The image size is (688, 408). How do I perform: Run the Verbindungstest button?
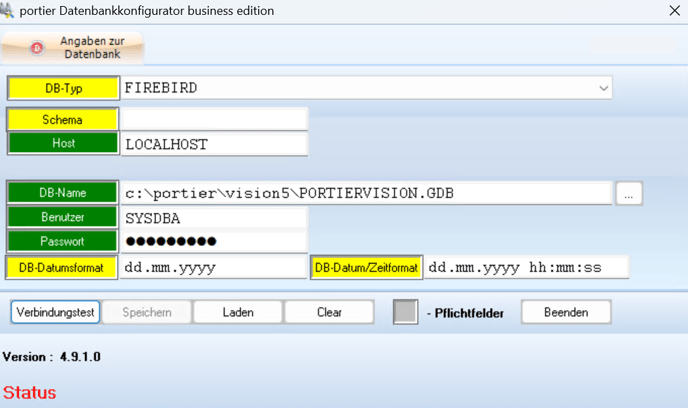(x=55, y=312)
